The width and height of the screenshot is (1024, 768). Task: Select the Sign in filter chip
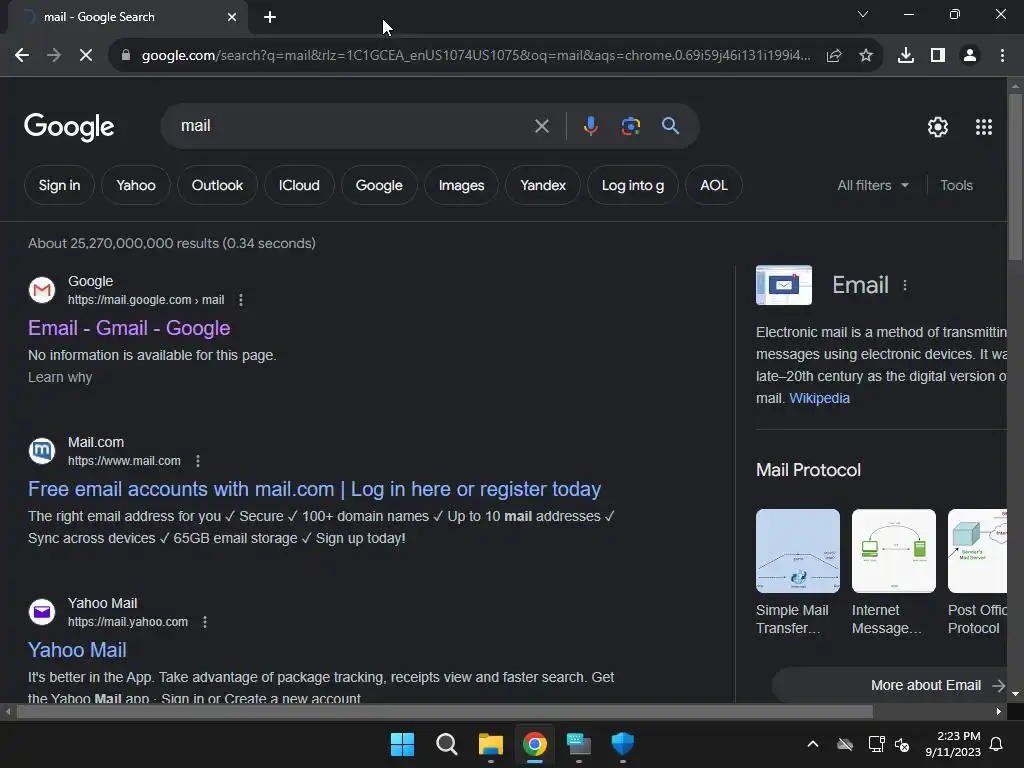[x=59, y=185]
